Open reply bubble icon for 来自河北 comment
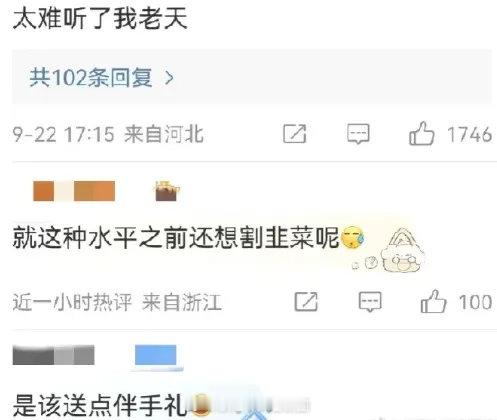Image resolution: width=497 pixels, height=420 pixels. pyautogui.click(x=358, y=134)
